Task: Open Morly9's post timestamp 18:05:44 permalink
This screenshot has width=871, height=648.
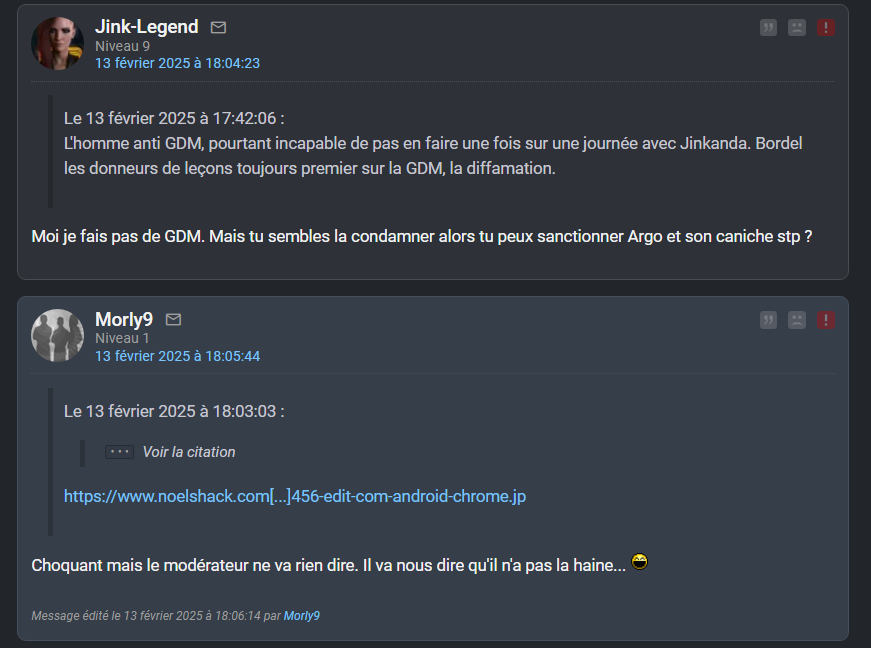Action: click(x=177, y=356)
